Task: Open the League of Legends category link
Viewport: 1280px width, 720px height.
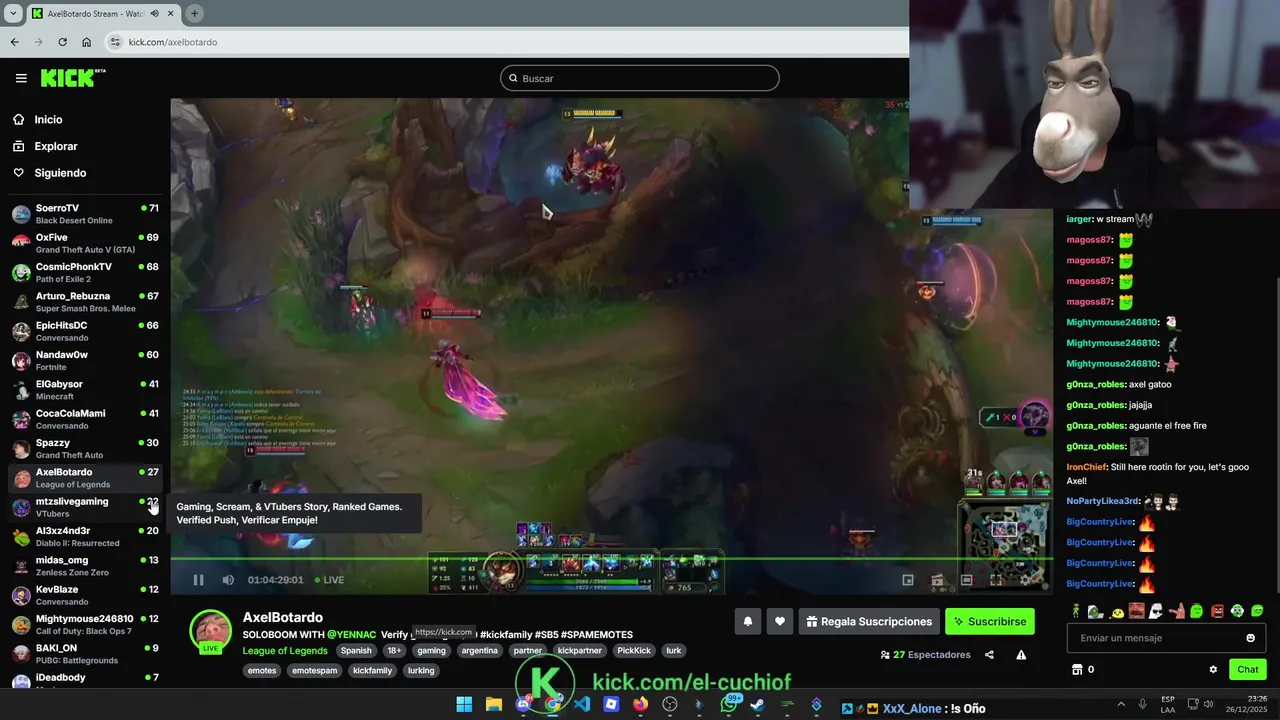Action: [x=285, y=651]
